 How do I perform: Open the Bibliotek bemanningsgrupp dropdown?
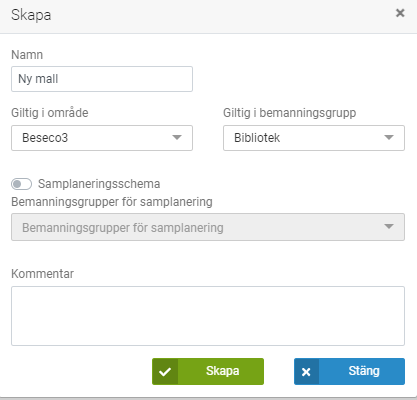coord(314,138)
